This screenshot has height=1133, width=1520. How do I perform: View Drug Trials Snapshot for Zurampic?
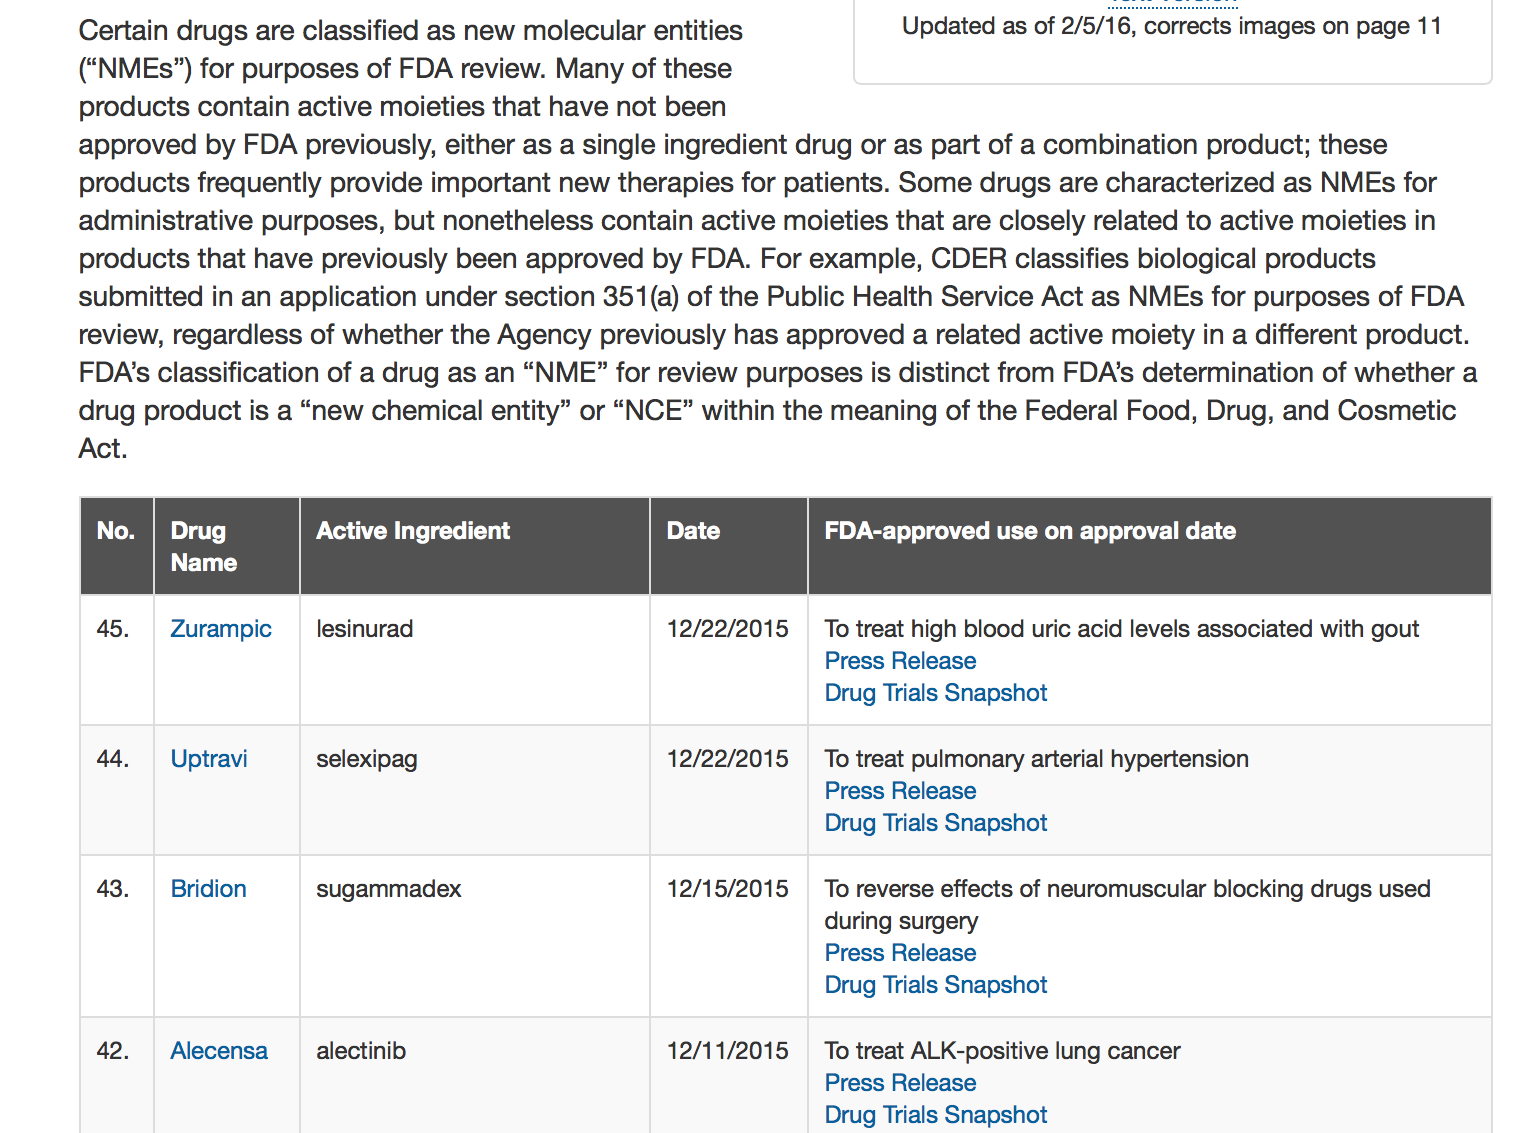pos(935,693)
